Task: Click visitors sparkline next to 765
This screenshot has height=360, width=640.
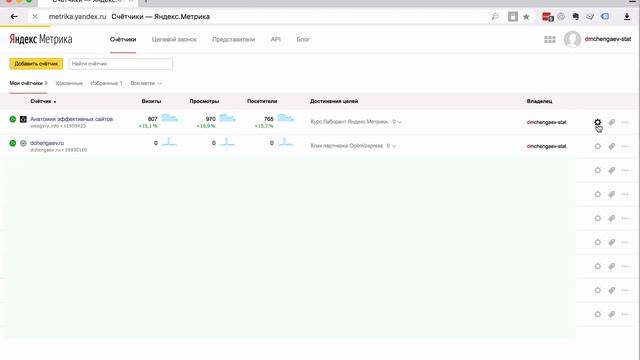Action: pos(285,118)
